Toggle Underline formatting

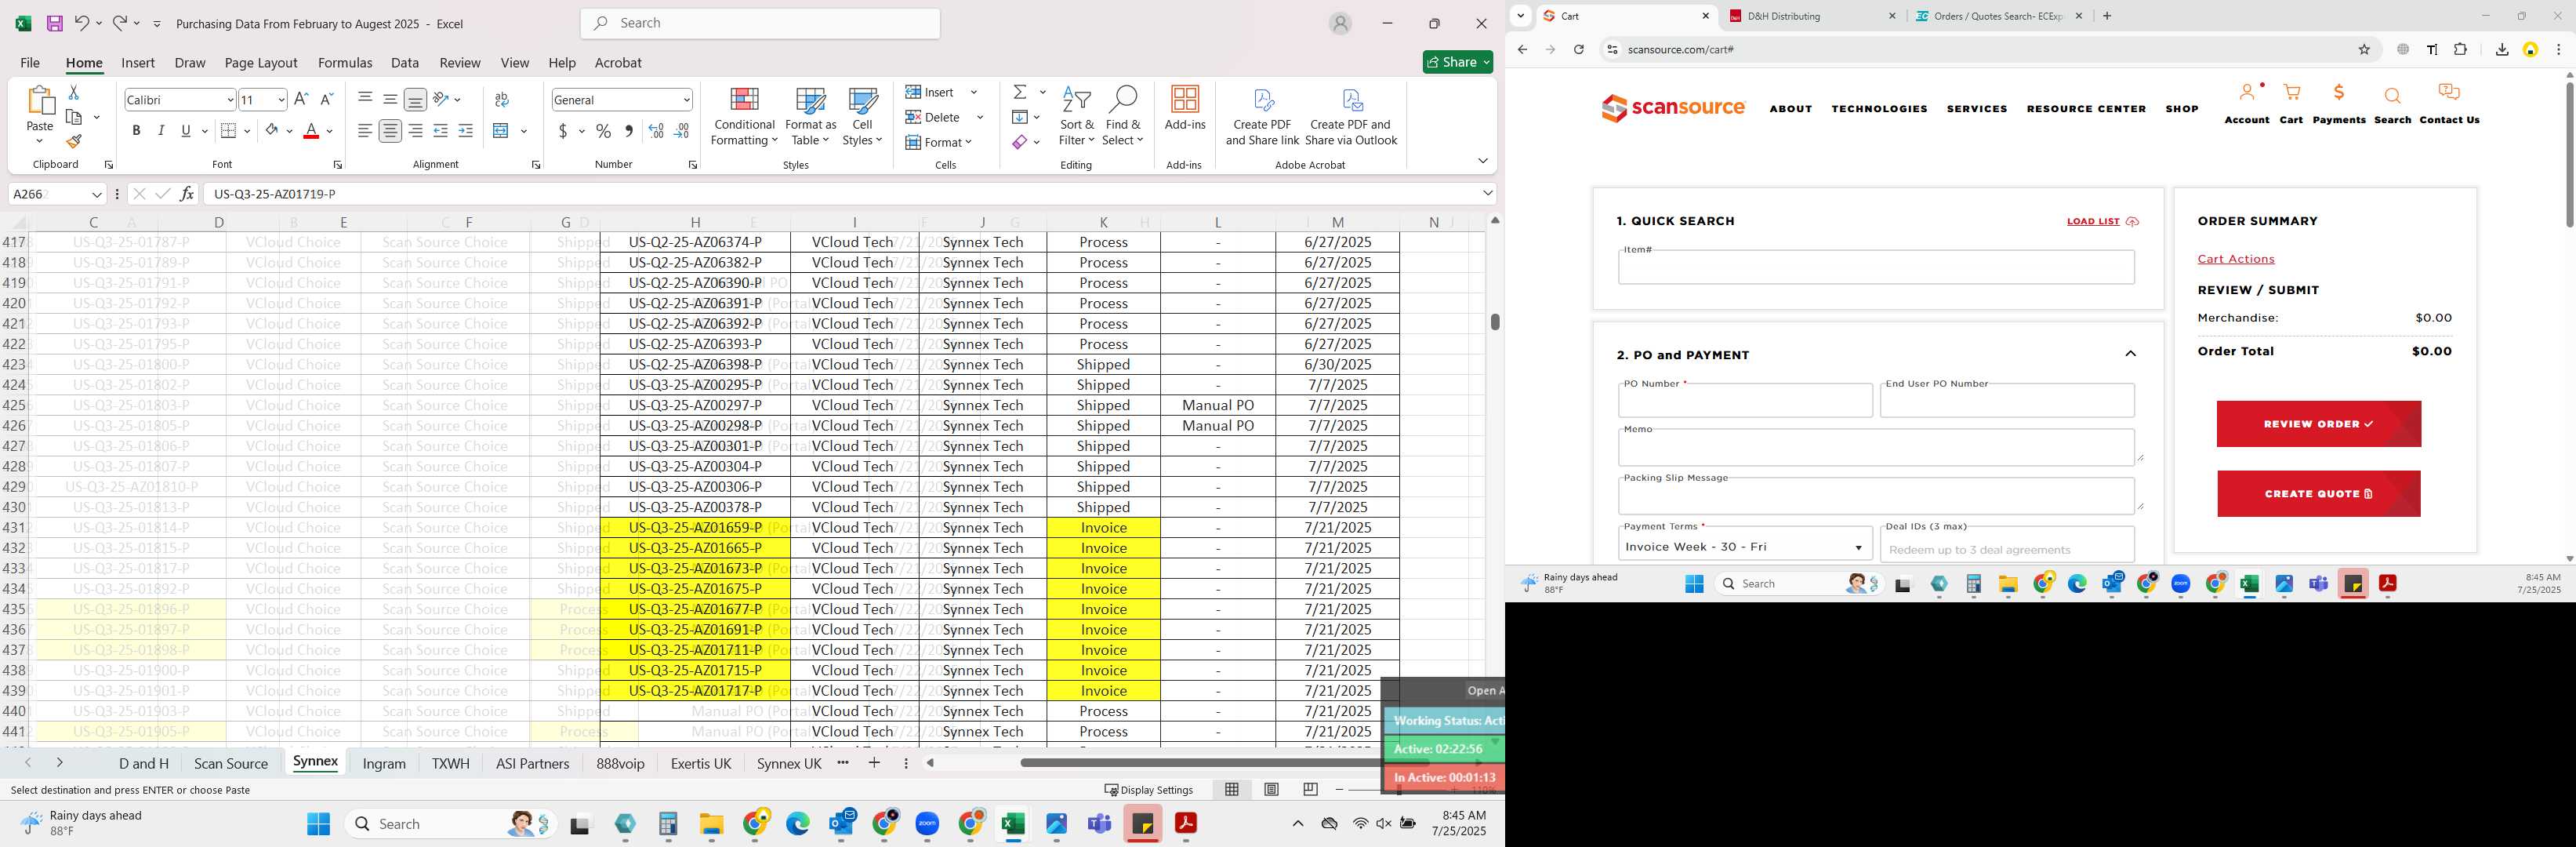[186, 130]
